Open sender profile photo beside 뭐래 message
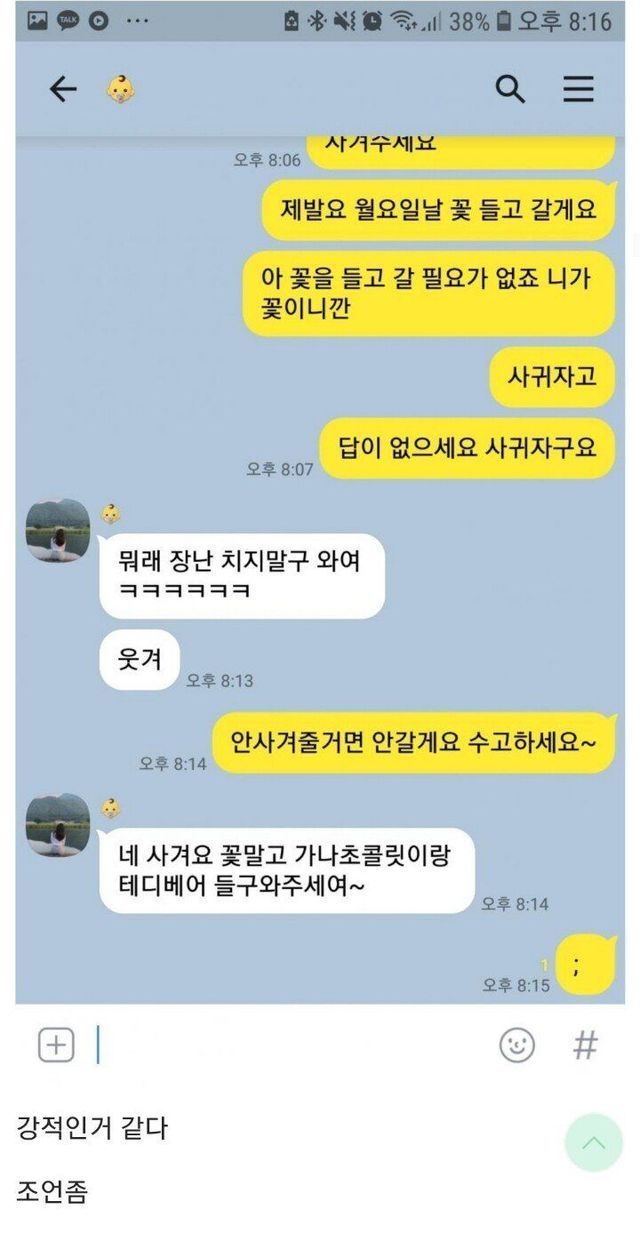This screenshot has width=640, height=1251. click(58, 530)
